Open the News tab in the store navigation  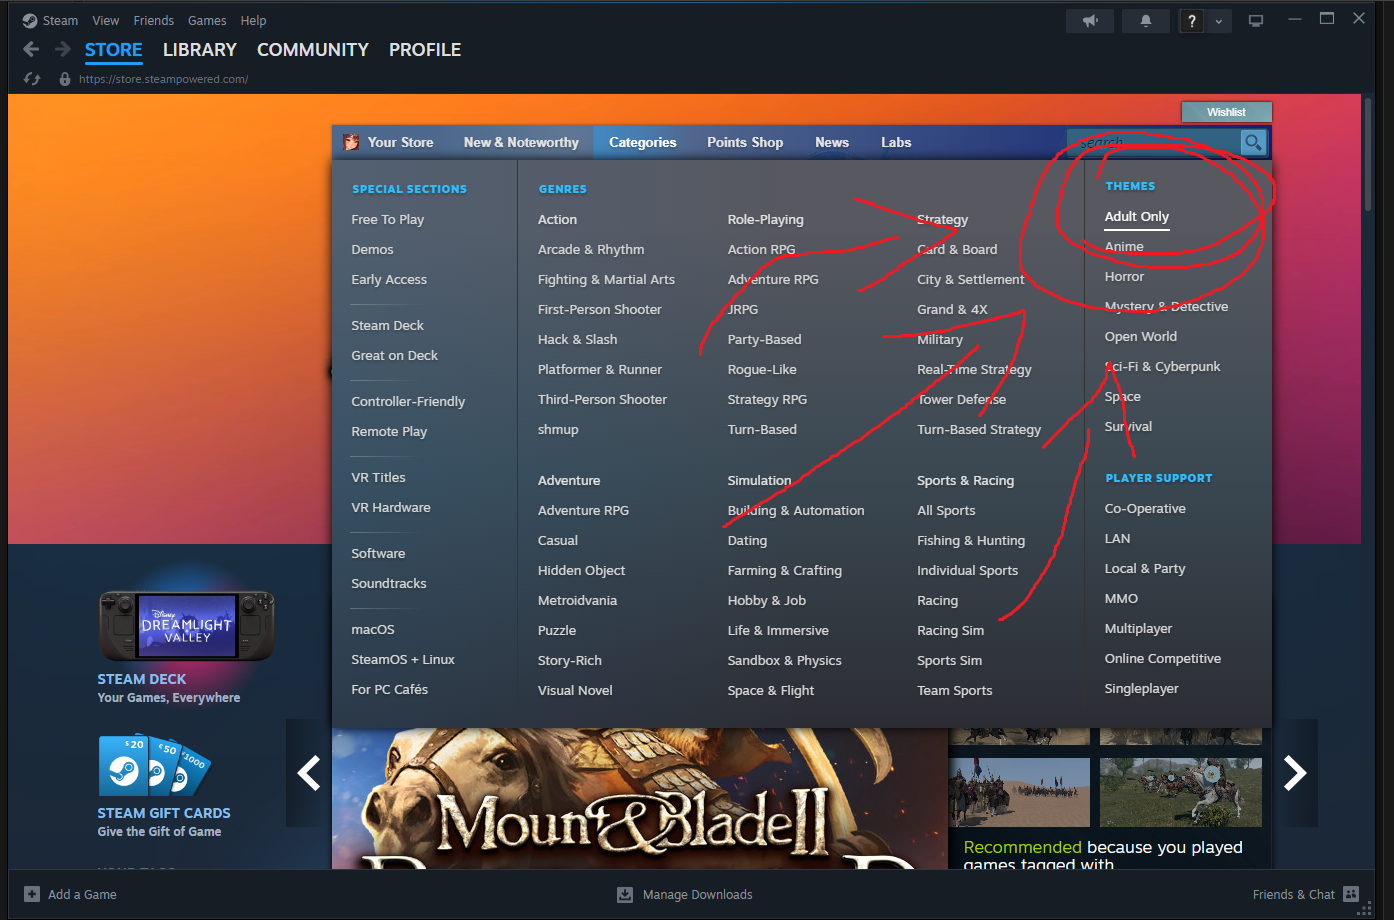point(832,142)
